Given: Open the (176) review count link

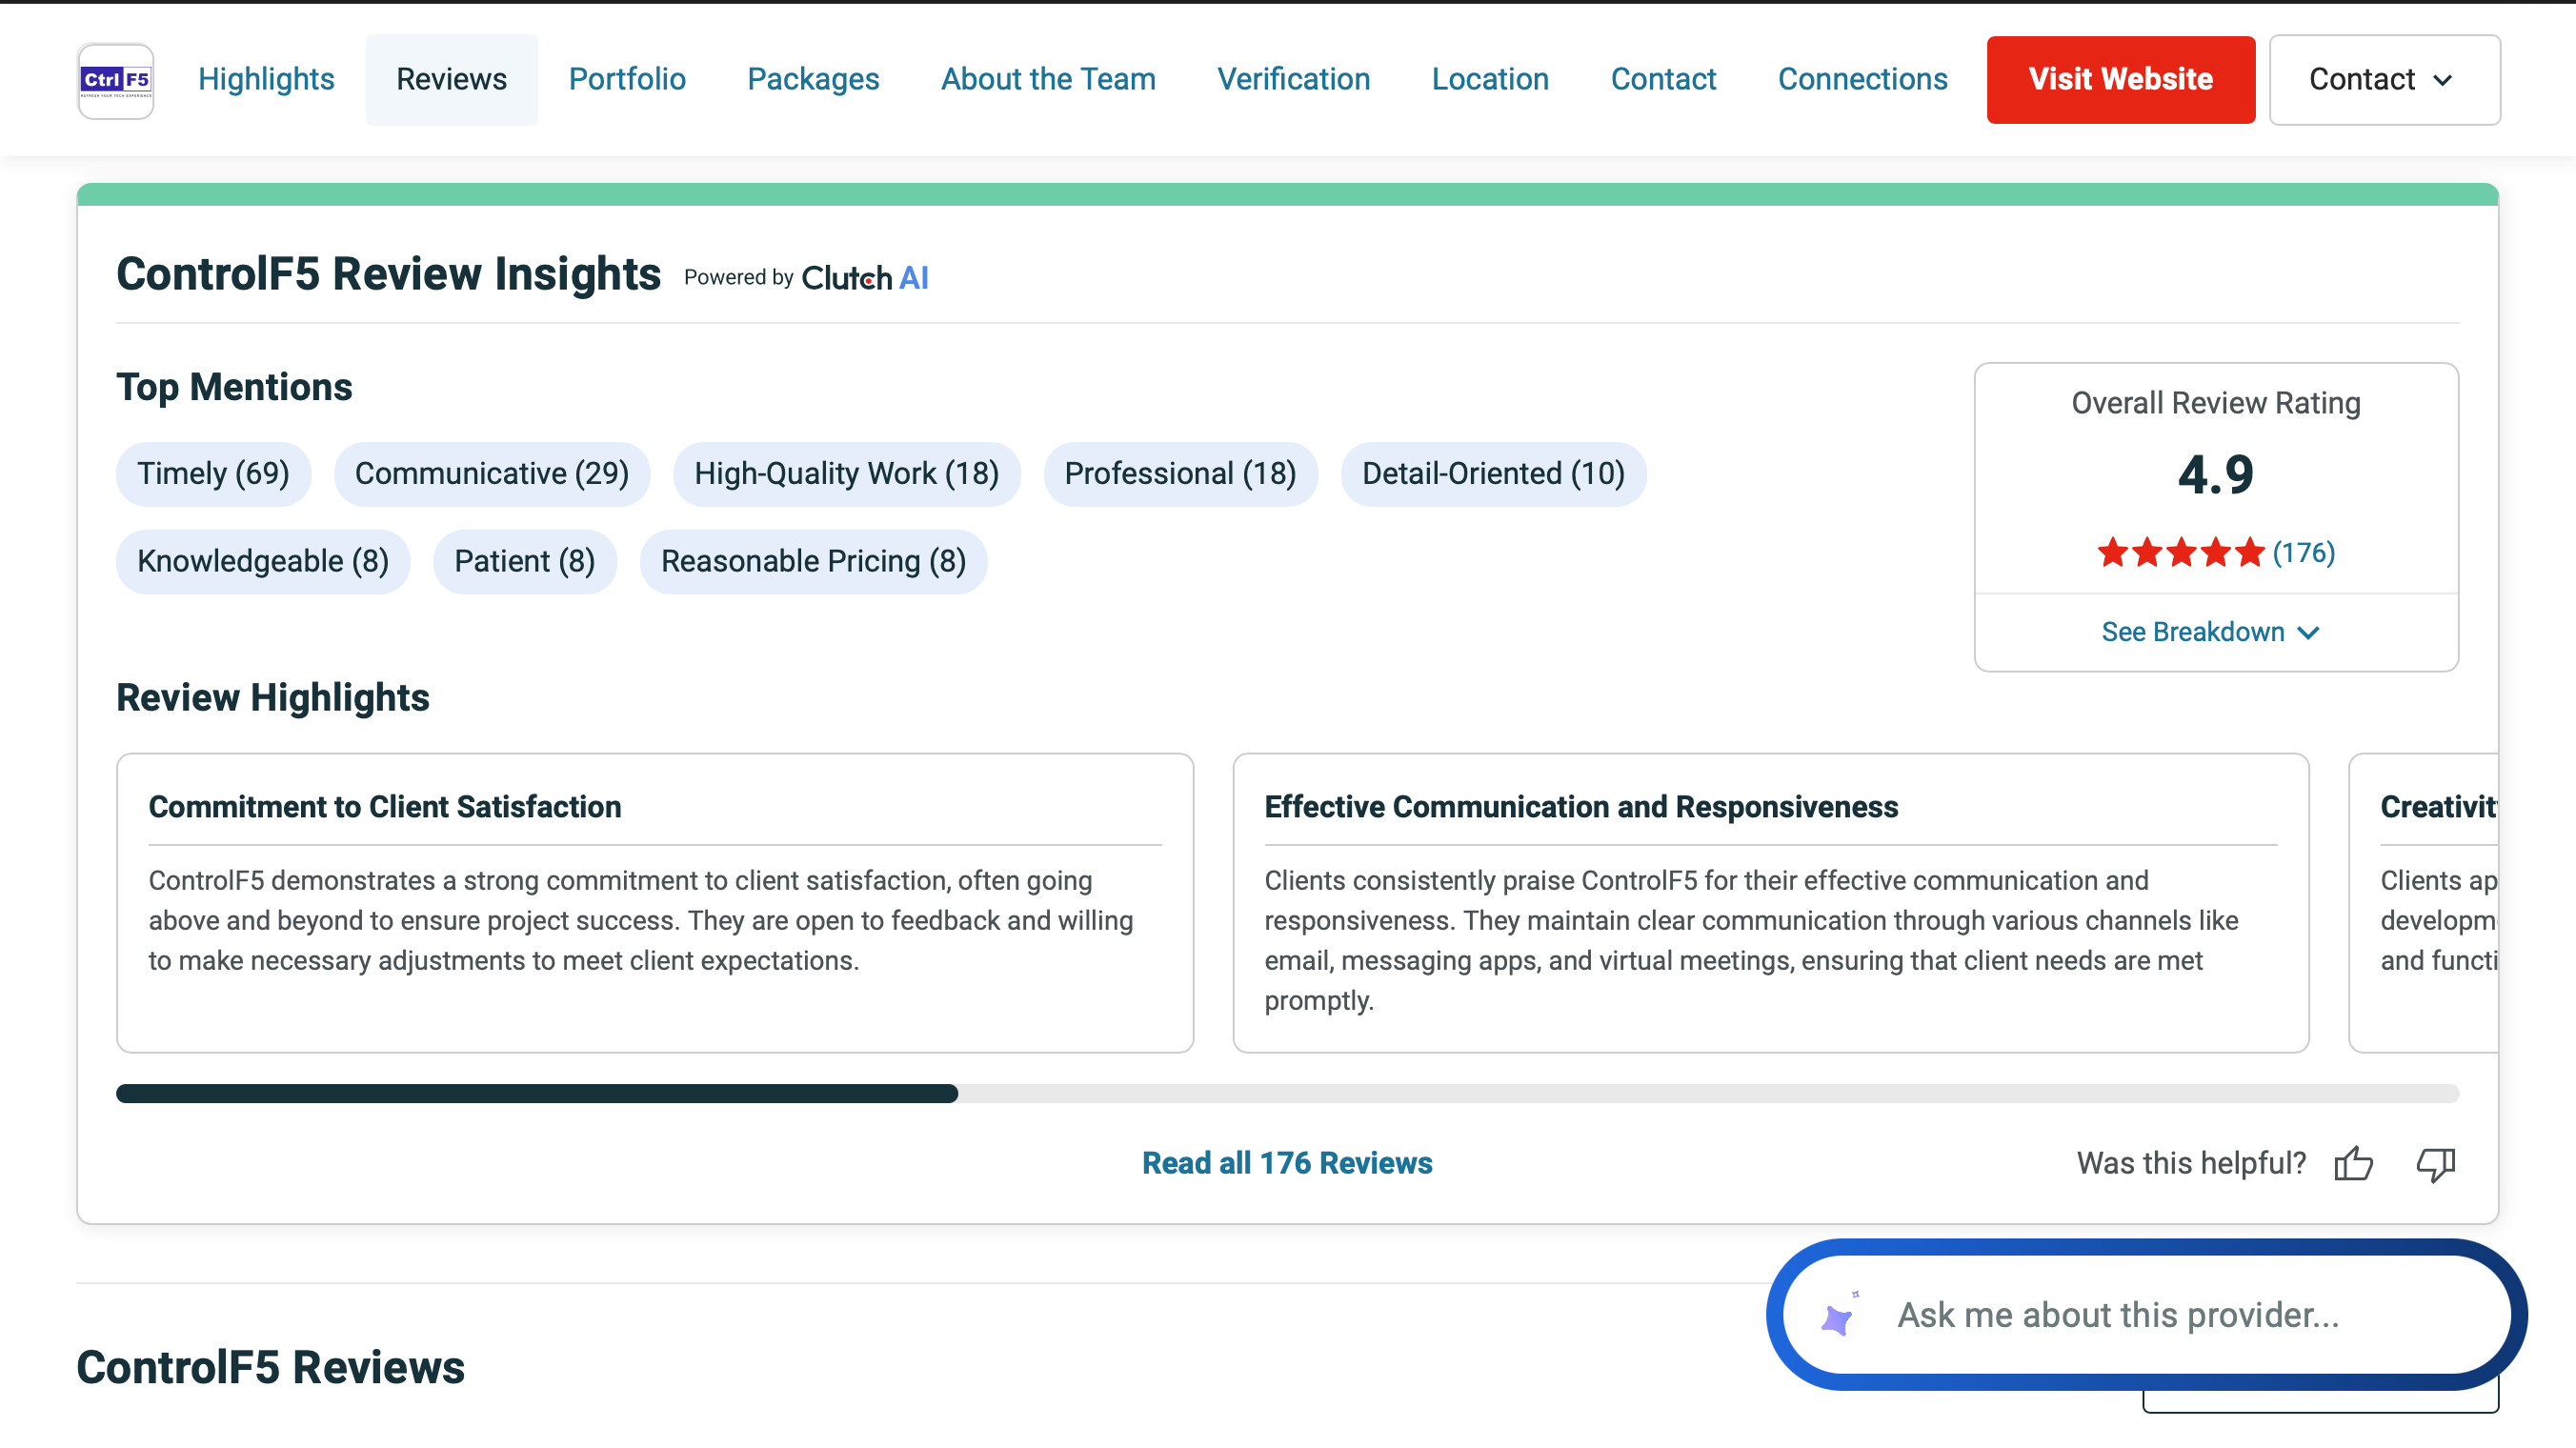Looking at the screenshot, I should 2303,553.
